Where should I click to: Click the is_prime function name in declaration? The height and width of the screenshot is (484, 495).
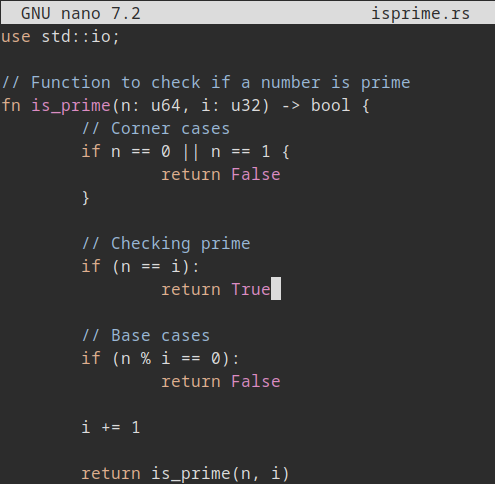[x=71, y=106]
